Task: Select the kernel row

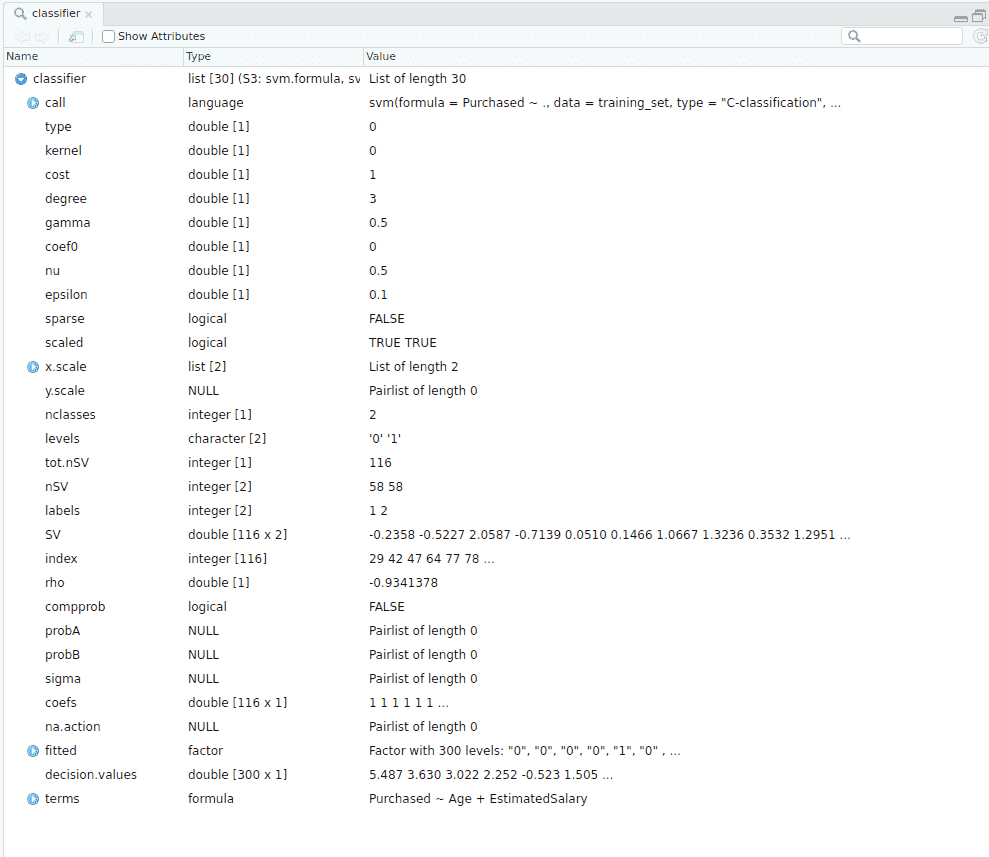Action: pyautogui.click(x=496, y=151)
